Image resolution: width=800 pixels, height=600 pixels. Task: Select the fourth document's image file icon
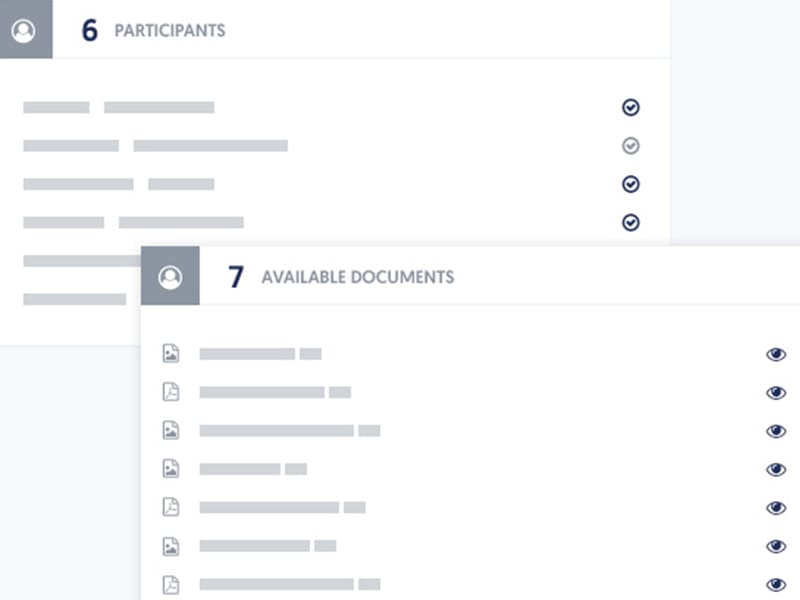(171, 468)
